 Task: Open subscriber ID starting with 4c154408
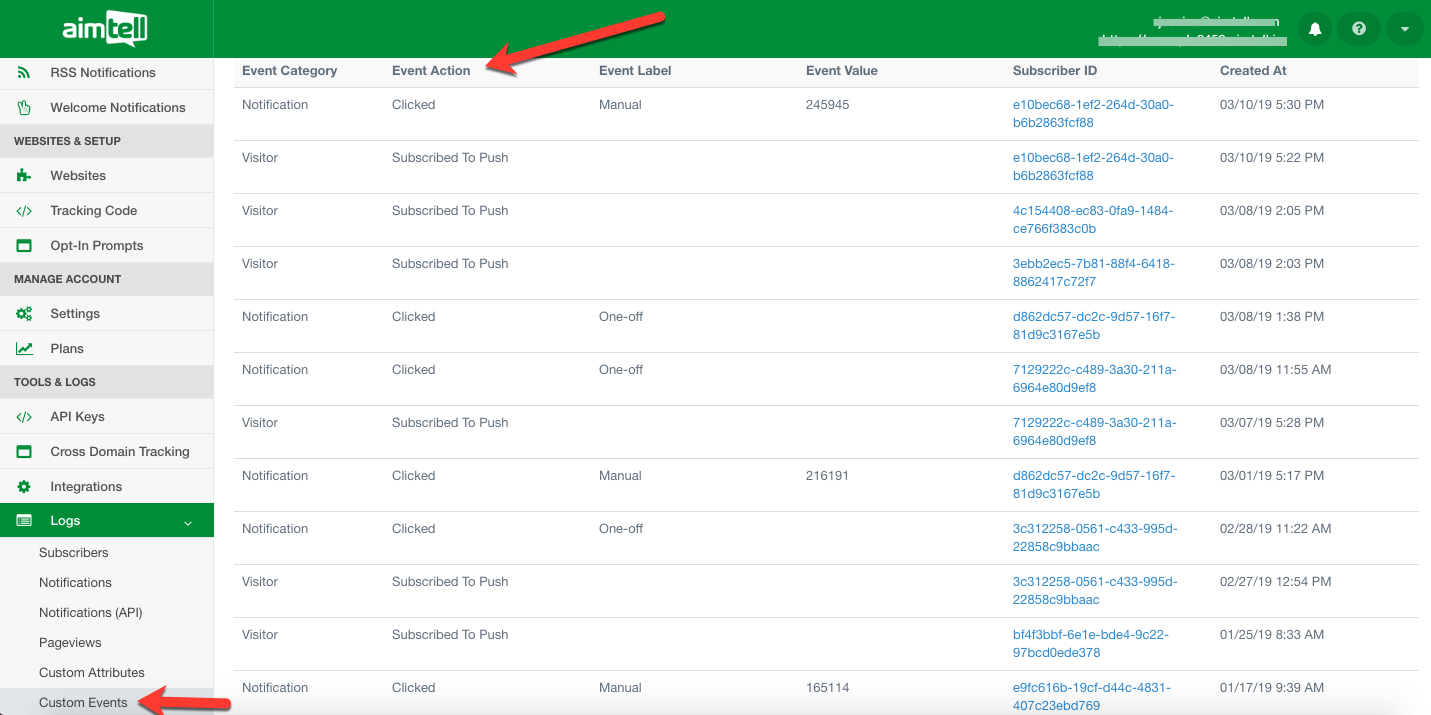click(1092, 219)
